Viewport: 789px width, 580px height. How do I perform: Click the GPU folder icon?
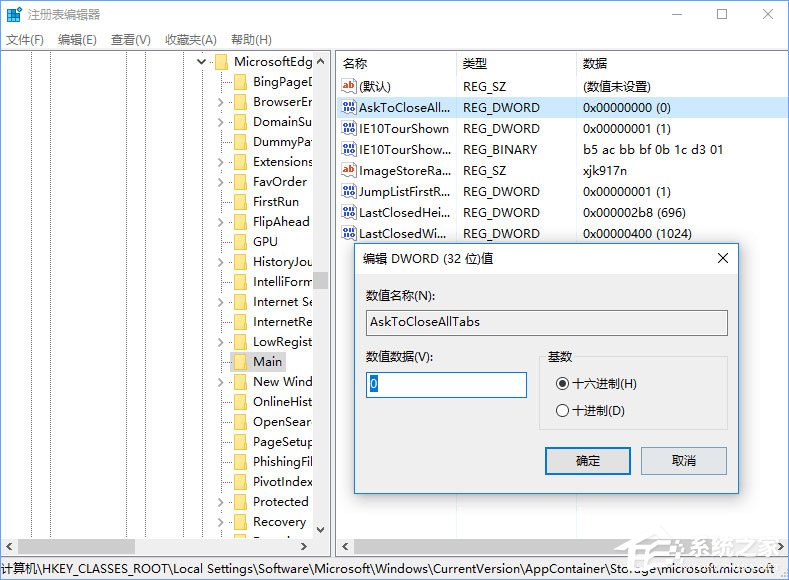pyautogui.click(x=241, y=242)
